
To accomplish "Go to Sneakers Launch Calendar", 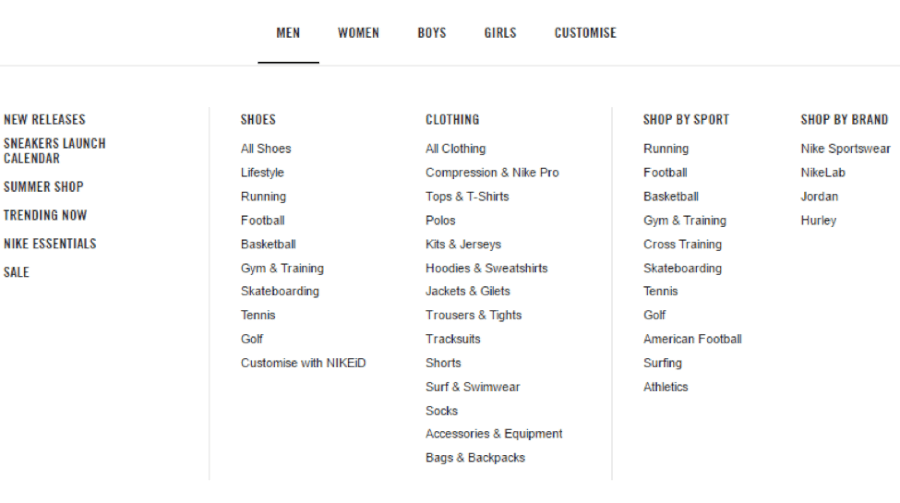I will (x=54, y=151).
